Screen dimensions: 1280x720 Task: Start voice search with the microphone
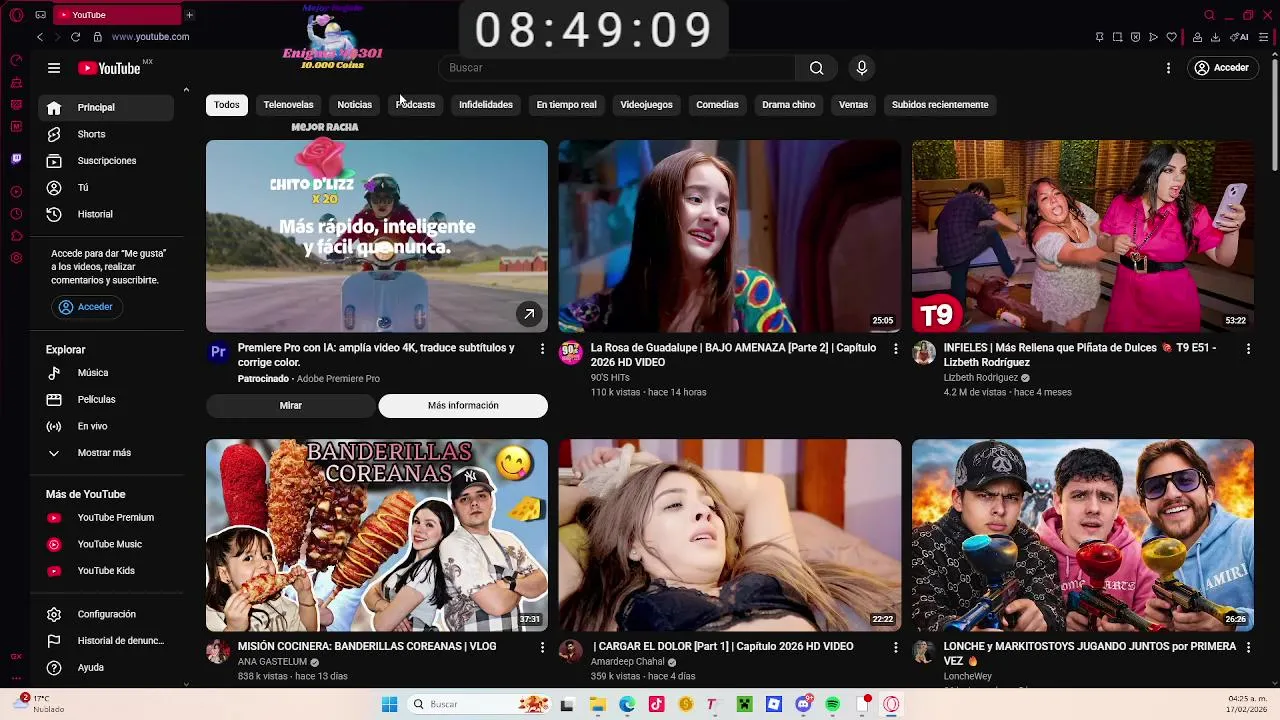862,68
